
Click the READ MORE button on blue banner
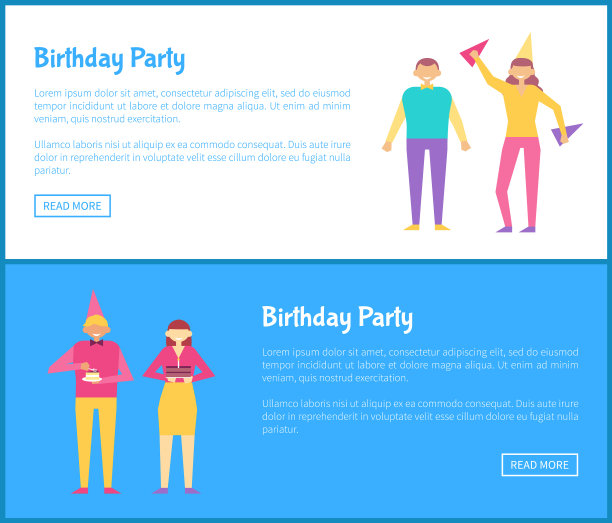539,465
